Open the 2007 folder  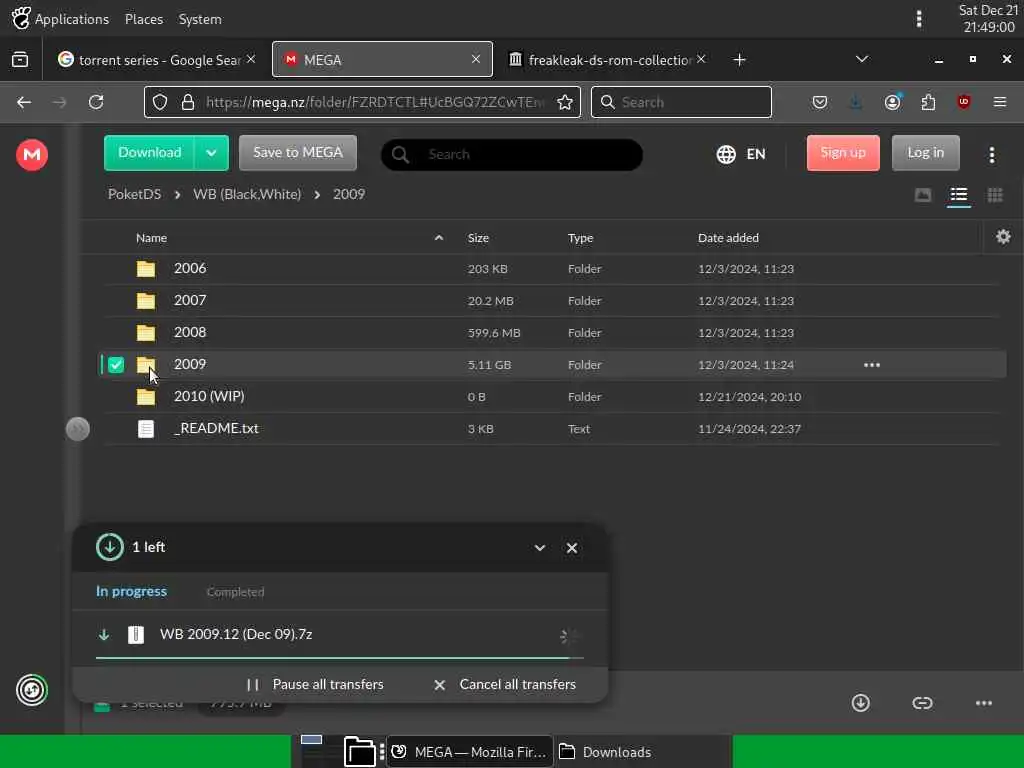click(551, 300)
